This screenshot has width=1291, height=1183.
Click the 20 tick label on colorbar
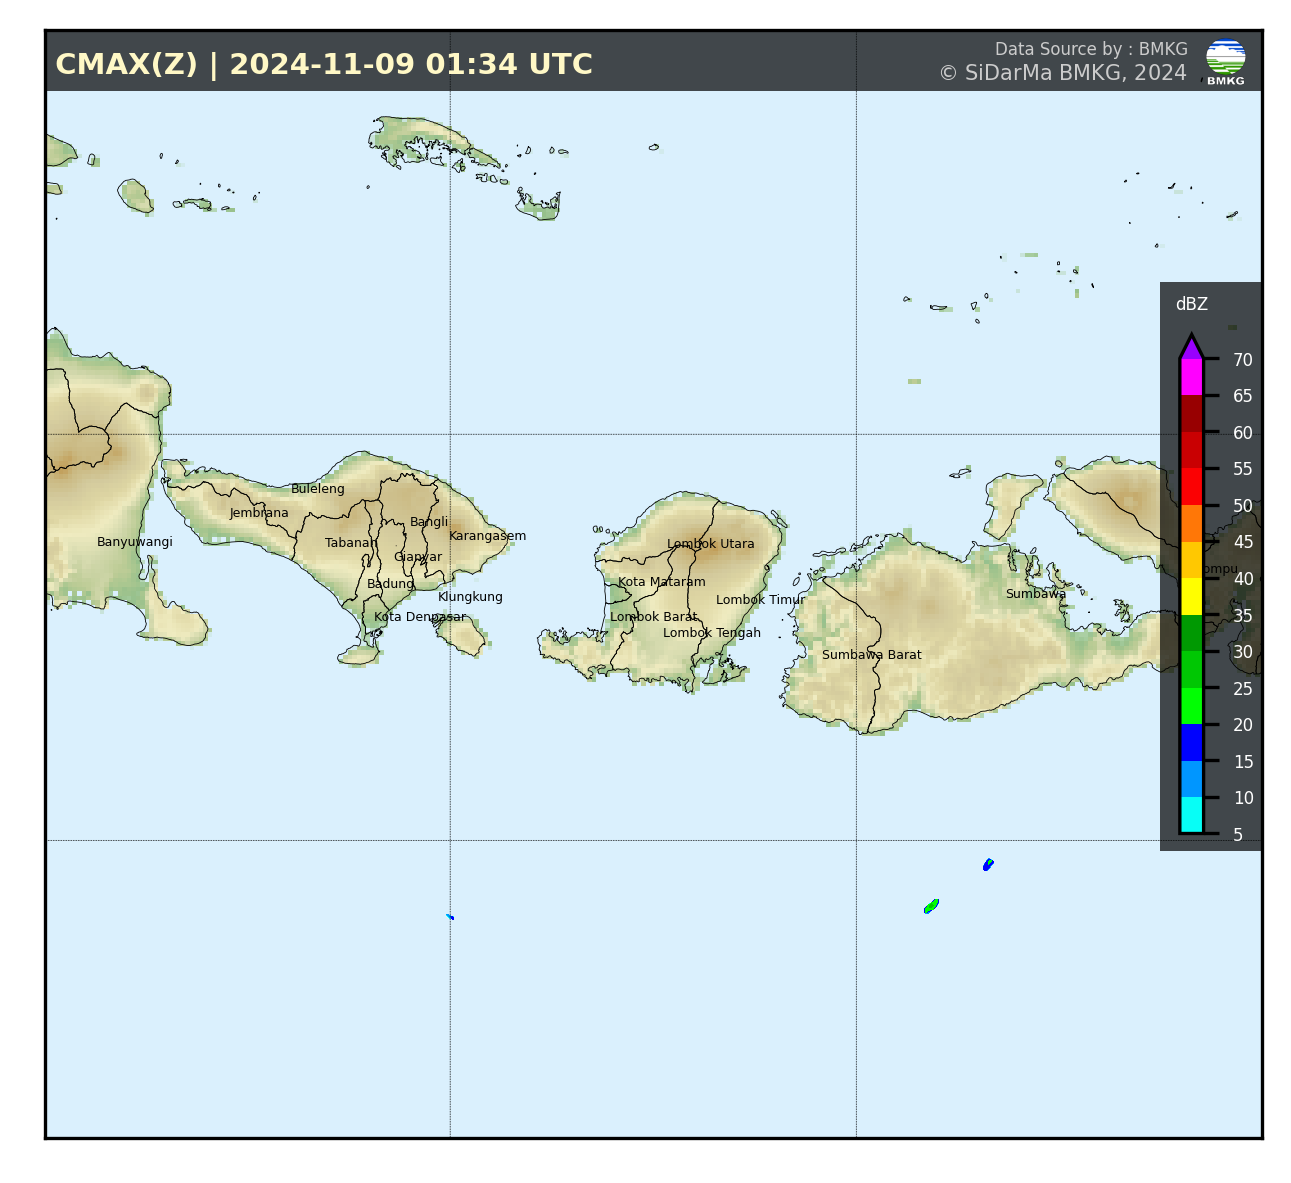point(1242,725)
